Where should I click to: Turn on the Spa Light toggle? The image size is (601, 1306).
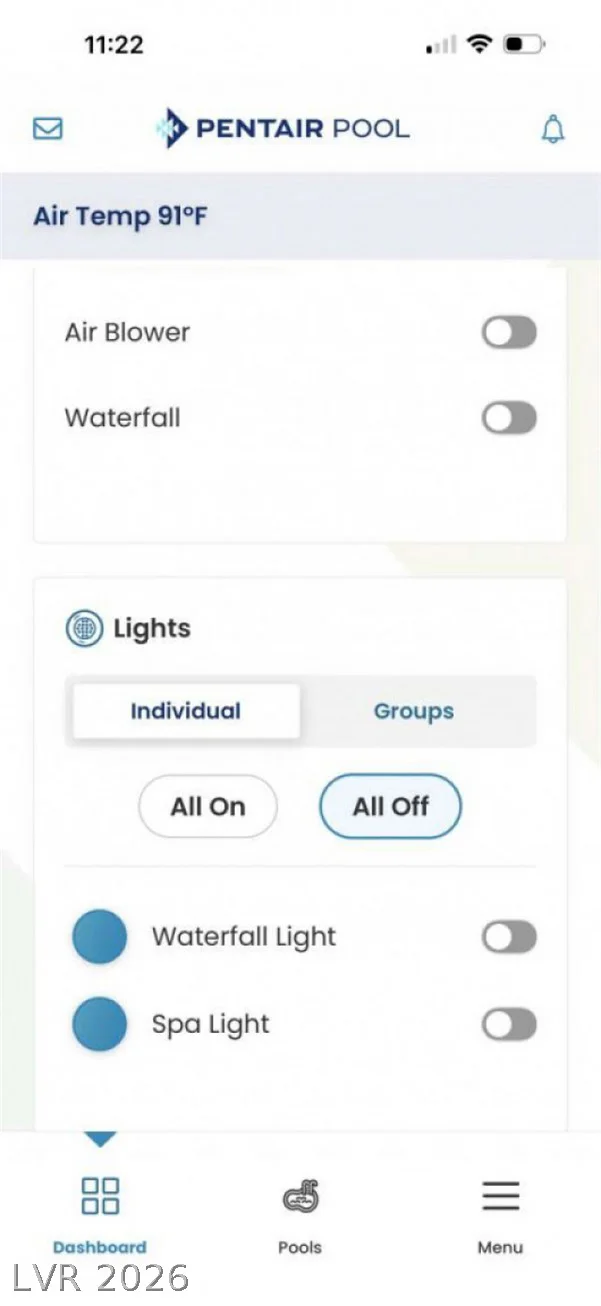[509, 1025]
